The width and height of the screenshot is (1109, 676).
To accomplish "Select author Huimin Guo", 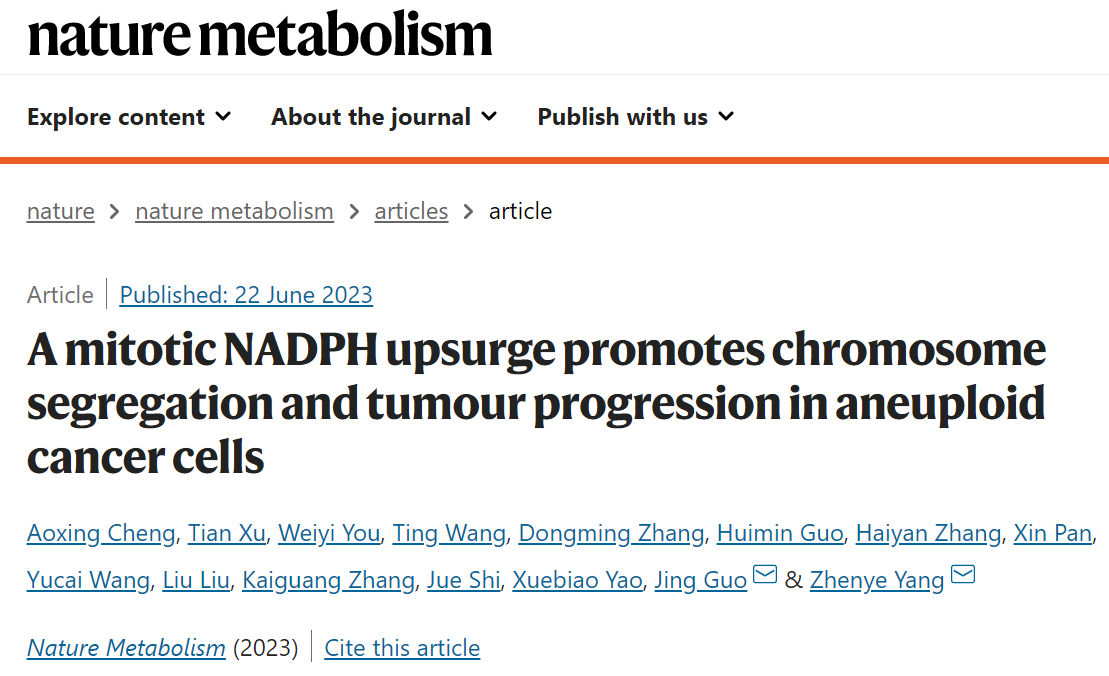I will (780, 533).
